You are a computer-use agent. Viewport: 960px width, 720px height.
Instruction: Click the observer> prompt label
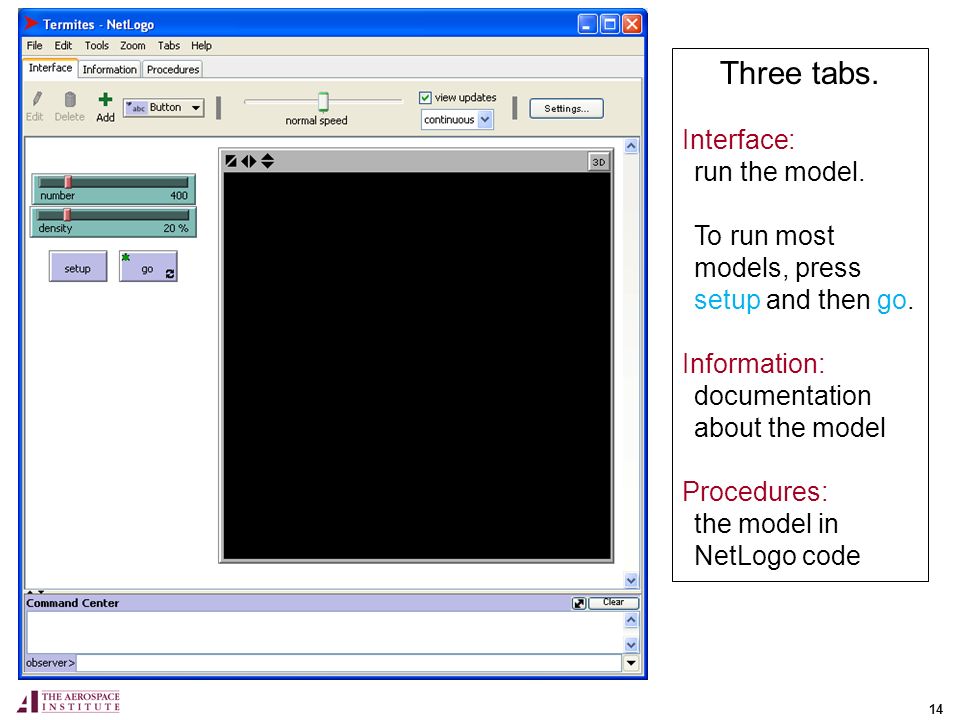pyautogui.click(x=50, y=662)
